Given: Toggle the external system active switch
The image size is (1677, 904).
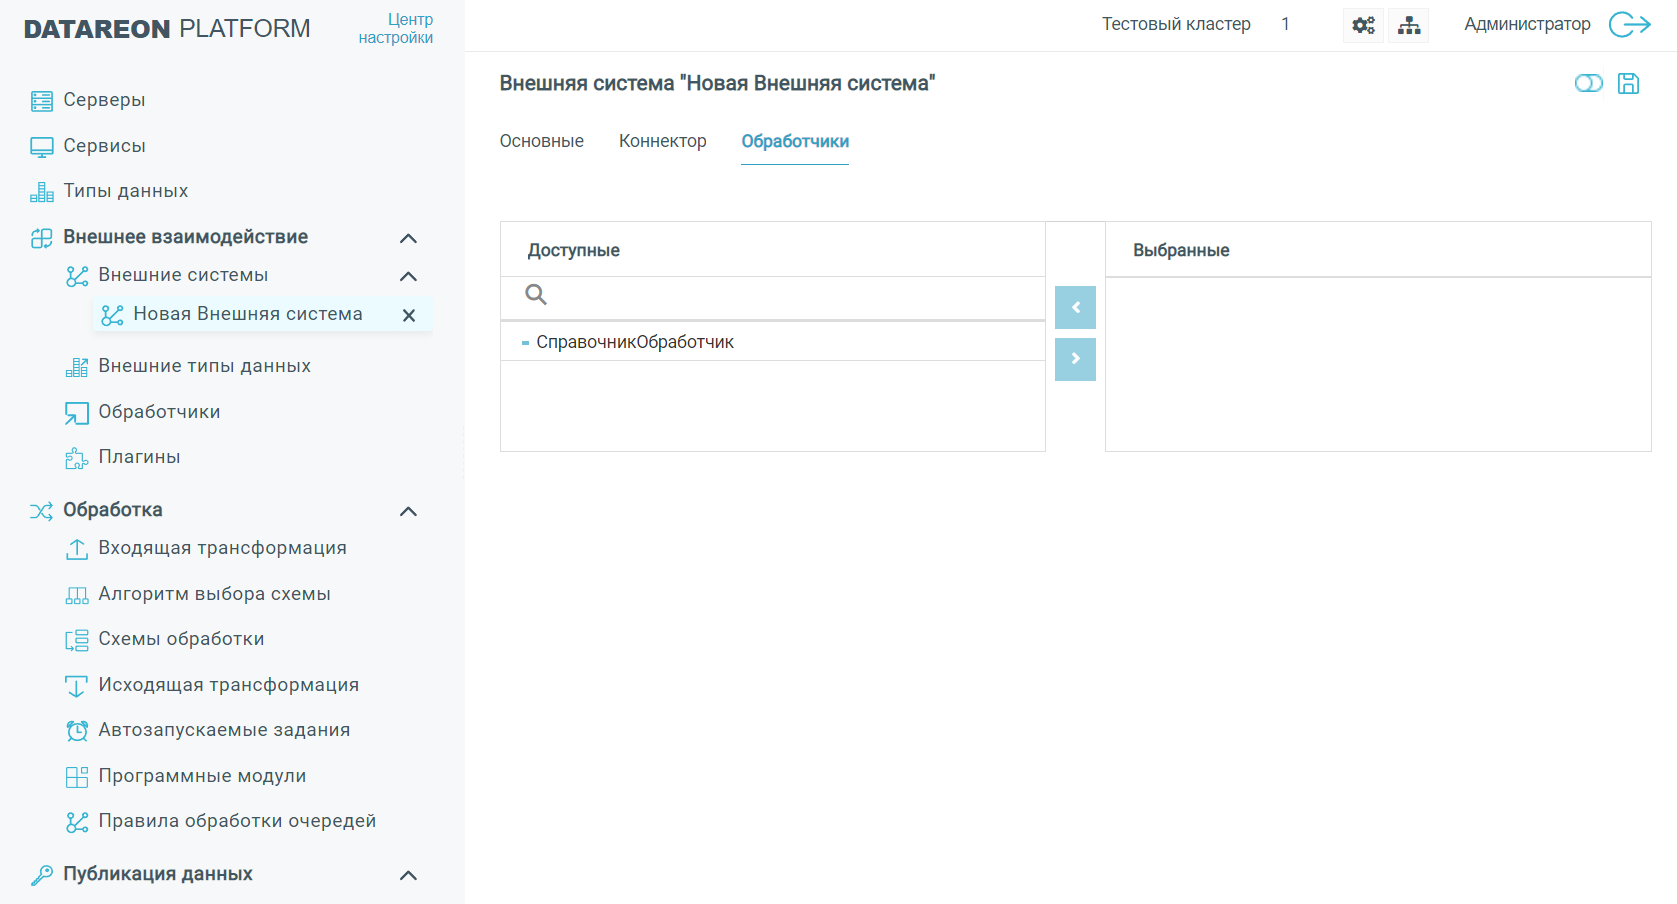Looking at the screenshot, I should [x=1588, y=83].
